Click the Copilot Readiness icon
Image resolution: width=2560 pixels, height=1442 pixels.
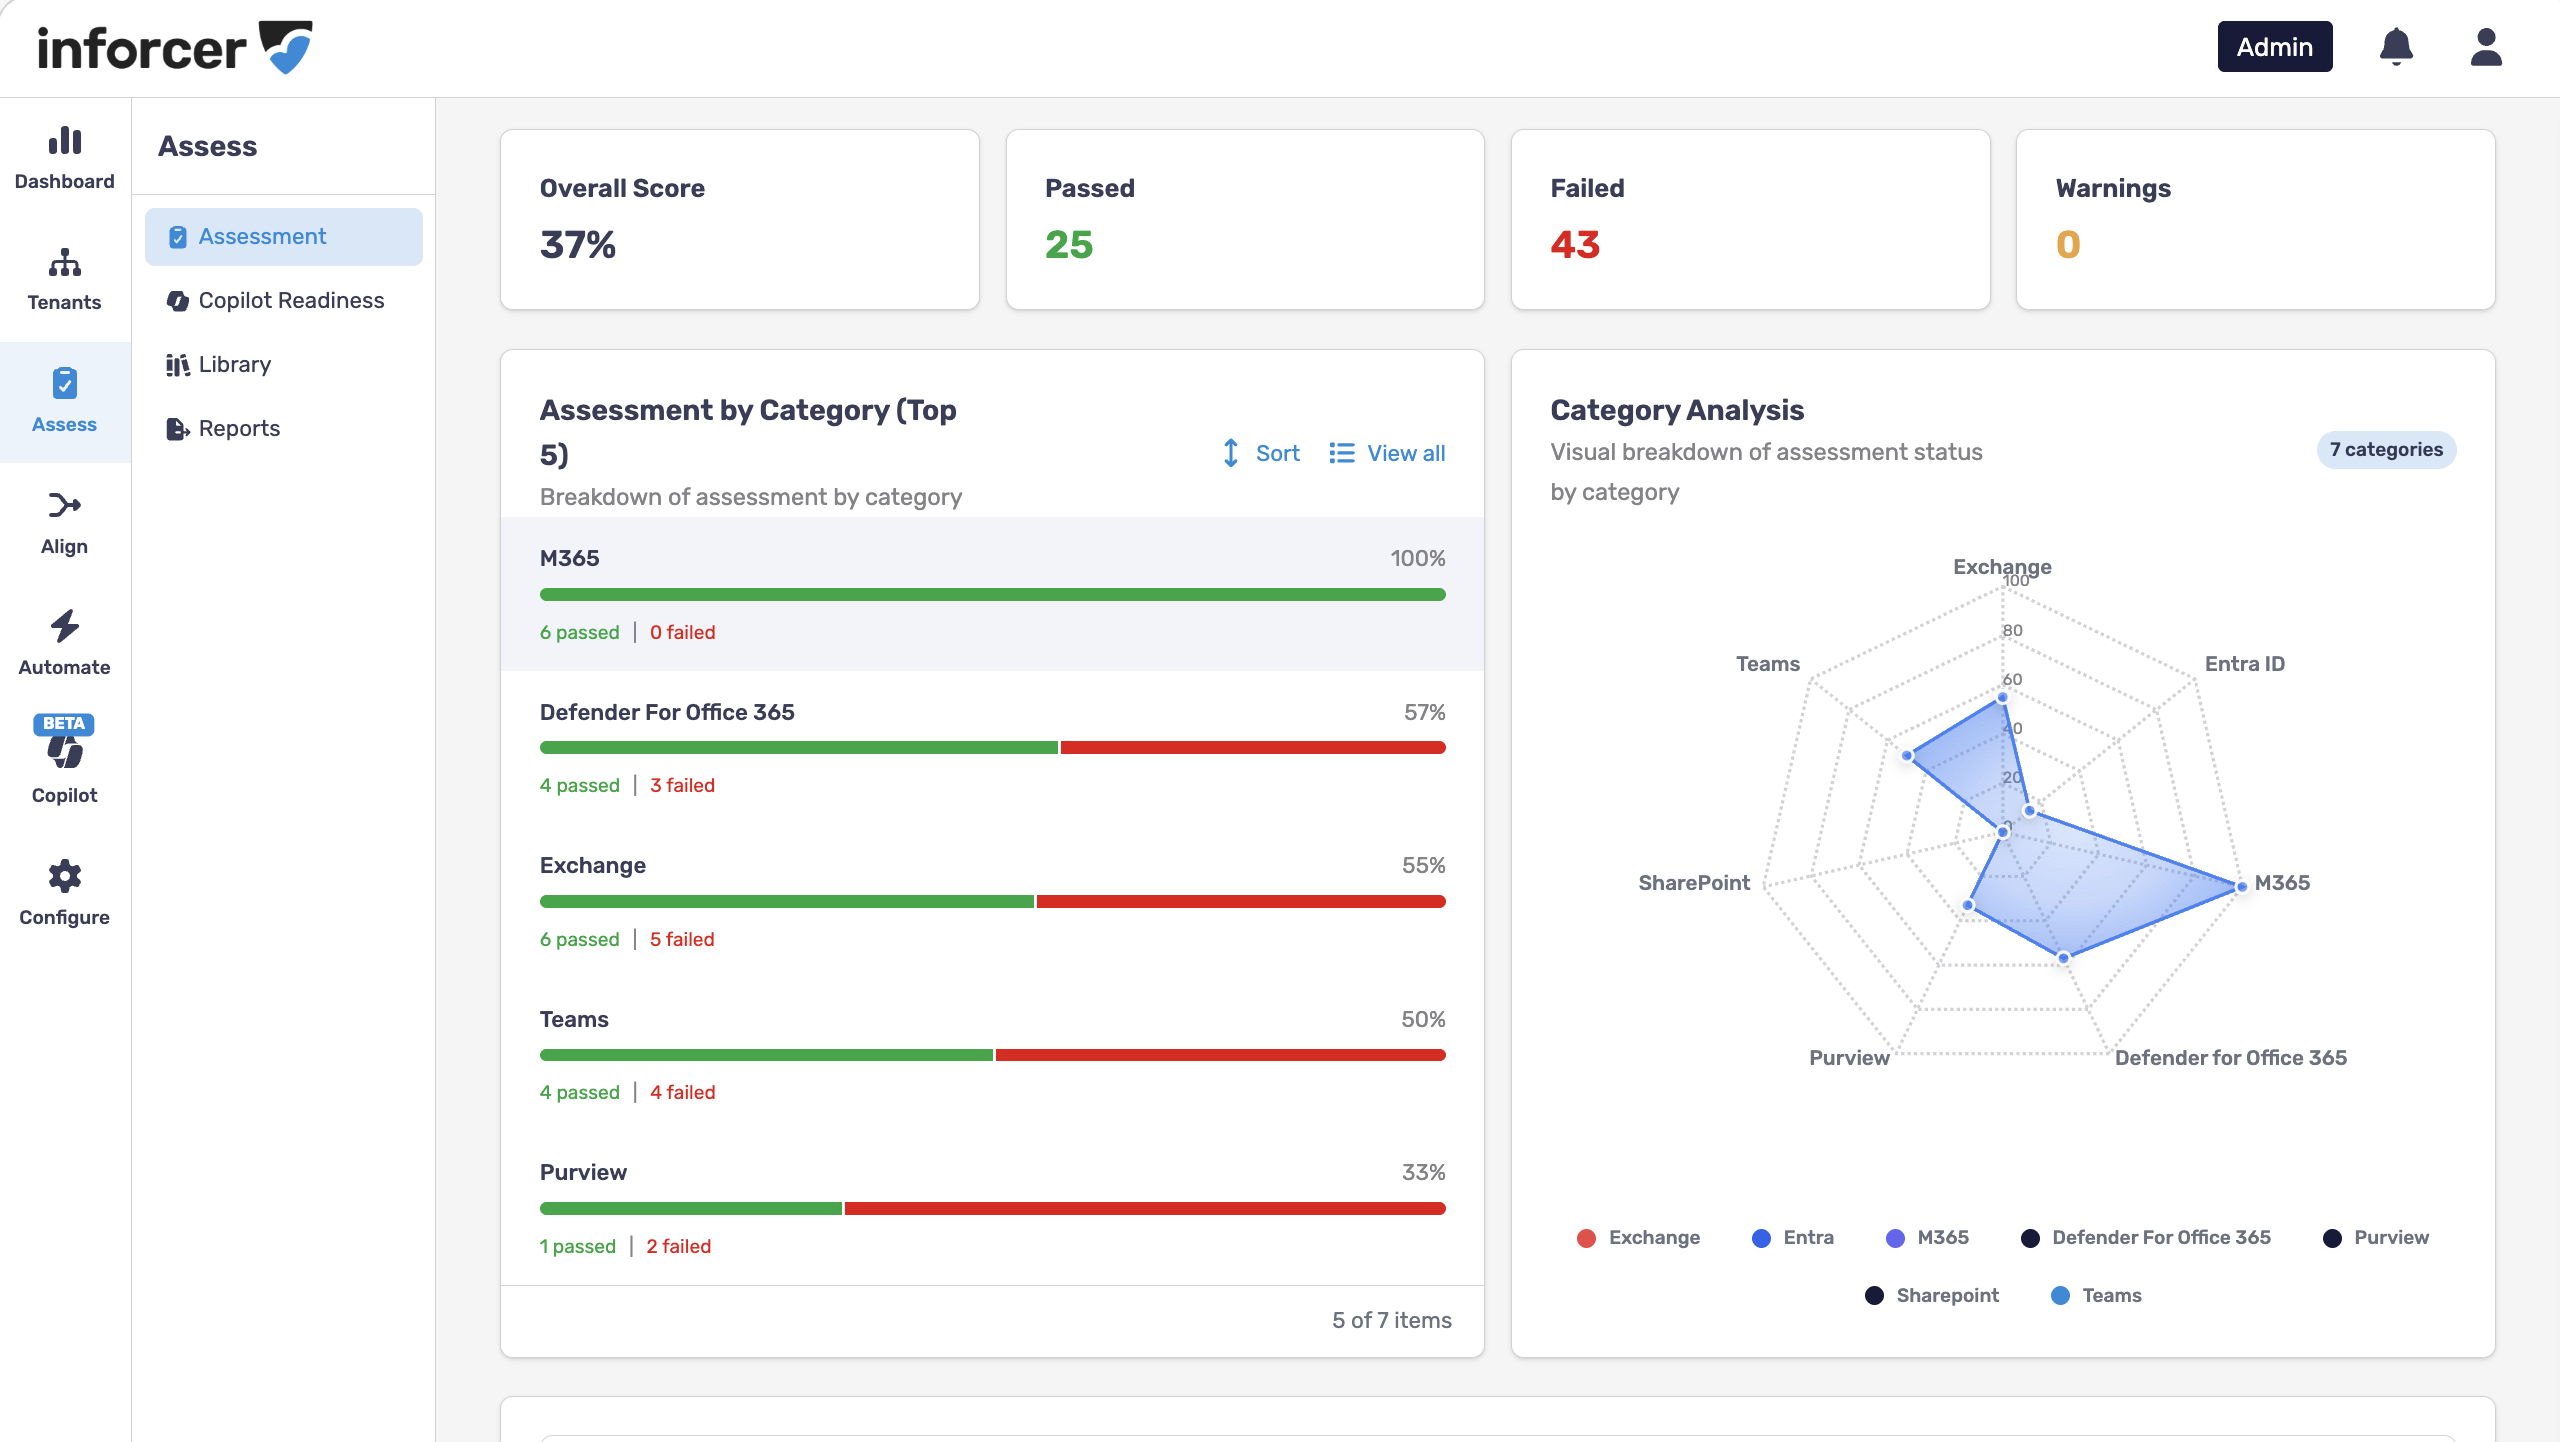[177, 301]
